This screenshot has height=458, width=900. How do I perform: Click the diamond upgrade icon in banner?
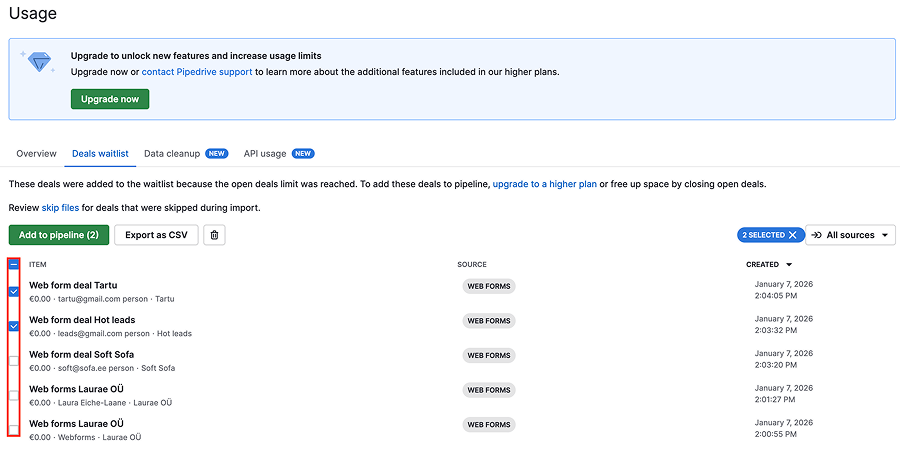[39, 62]
